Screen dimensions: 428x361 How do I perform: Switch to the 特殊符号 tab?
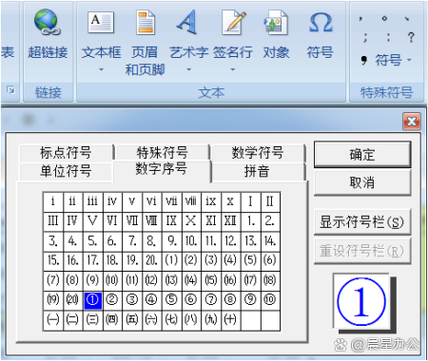click(x=162, y=153)
